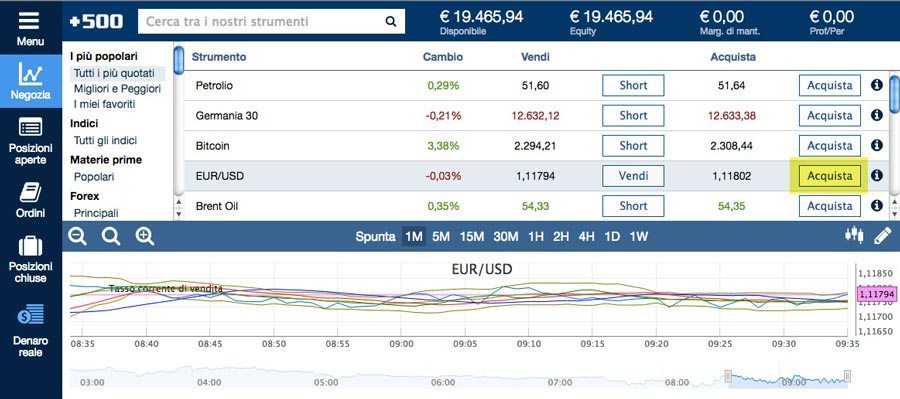Select the 5M chart timeframe

tap(441, 237)
